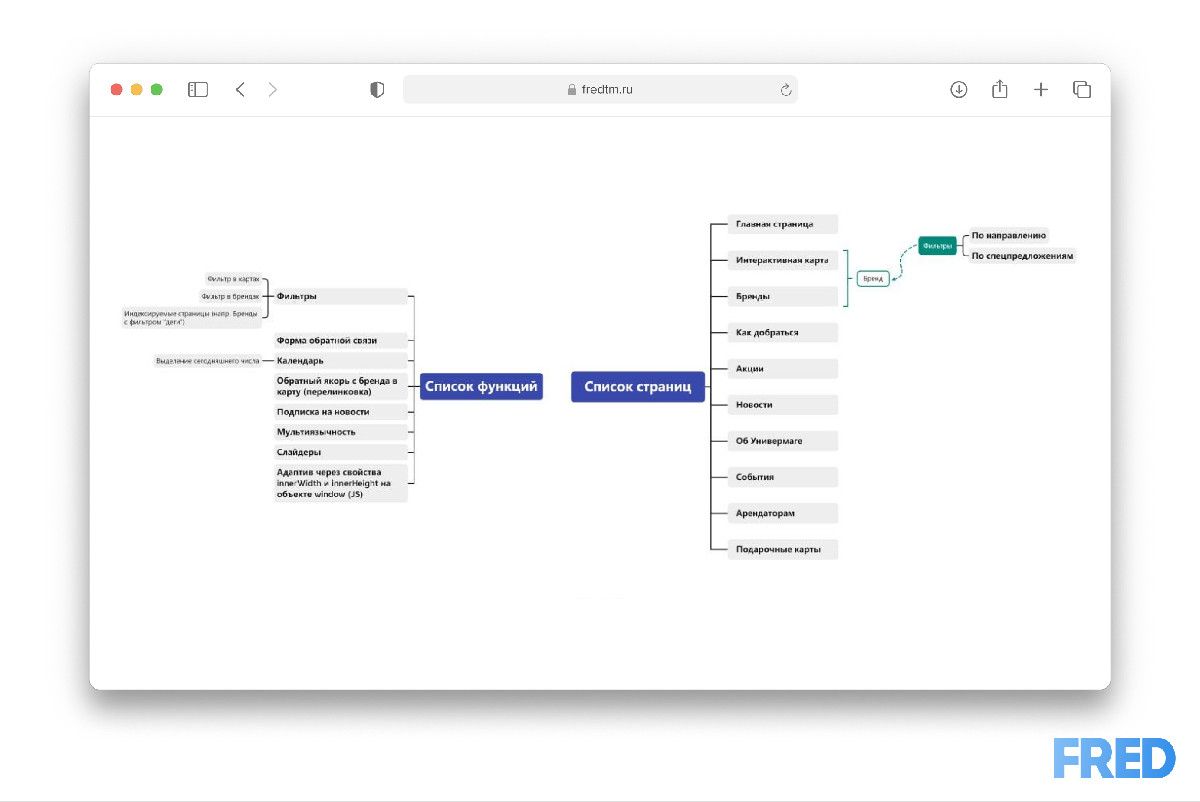Viewport: 1200px width, 802px height.
Task: Add a new tab with the plus icon
Action: click(1041, 90)
